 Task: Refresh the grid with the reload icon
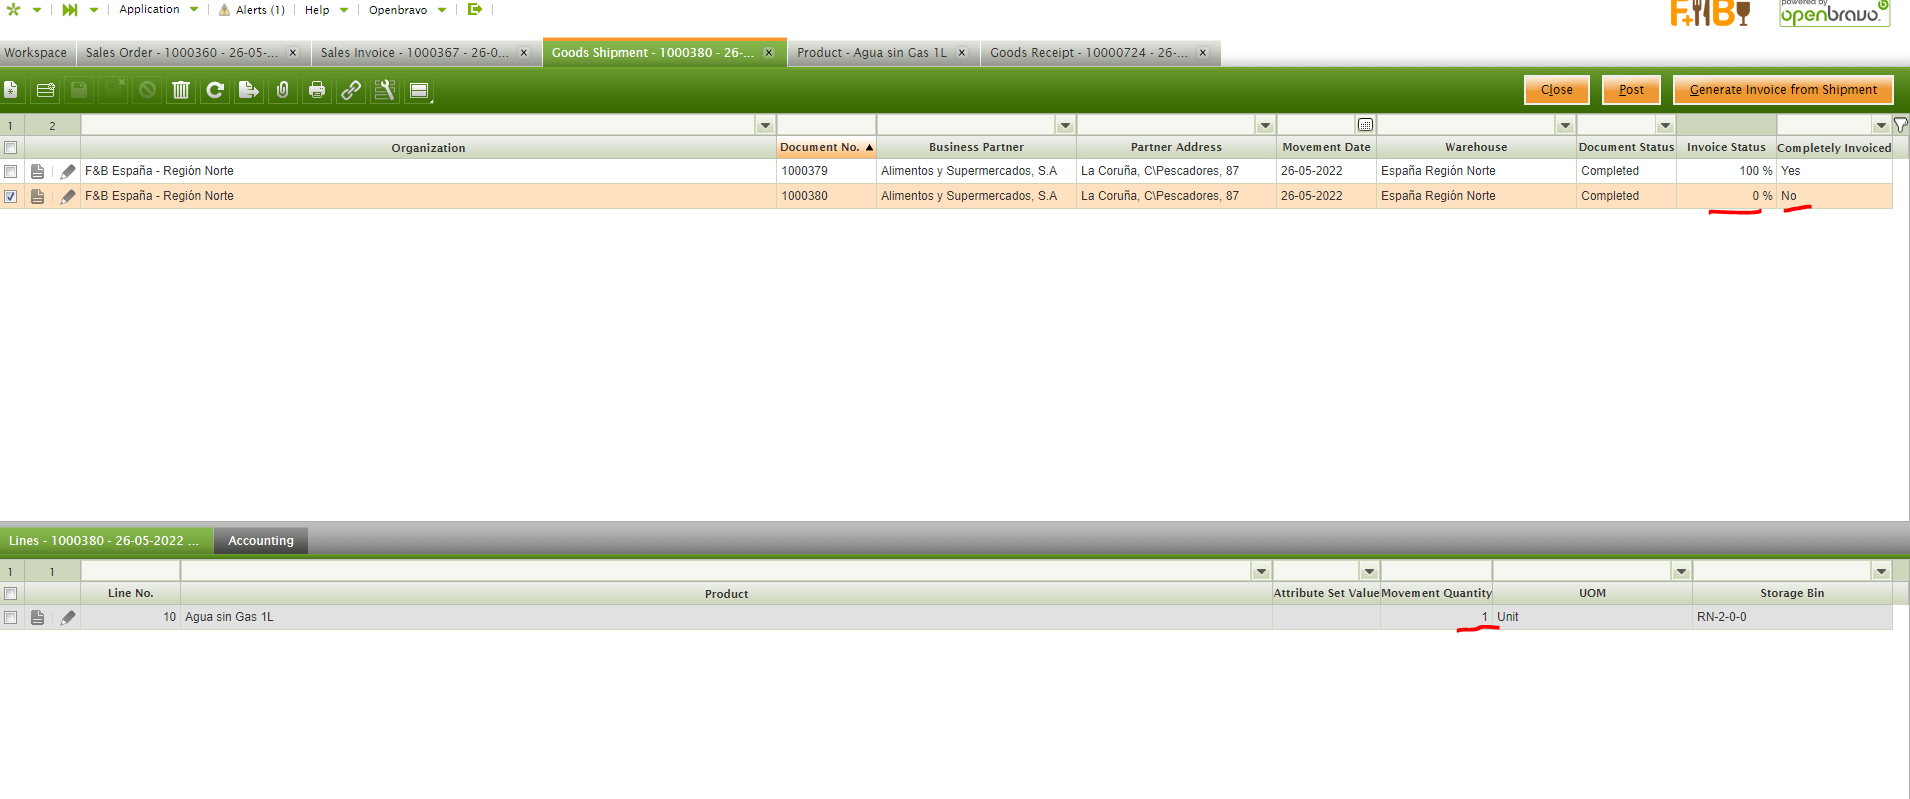point(215,91)
